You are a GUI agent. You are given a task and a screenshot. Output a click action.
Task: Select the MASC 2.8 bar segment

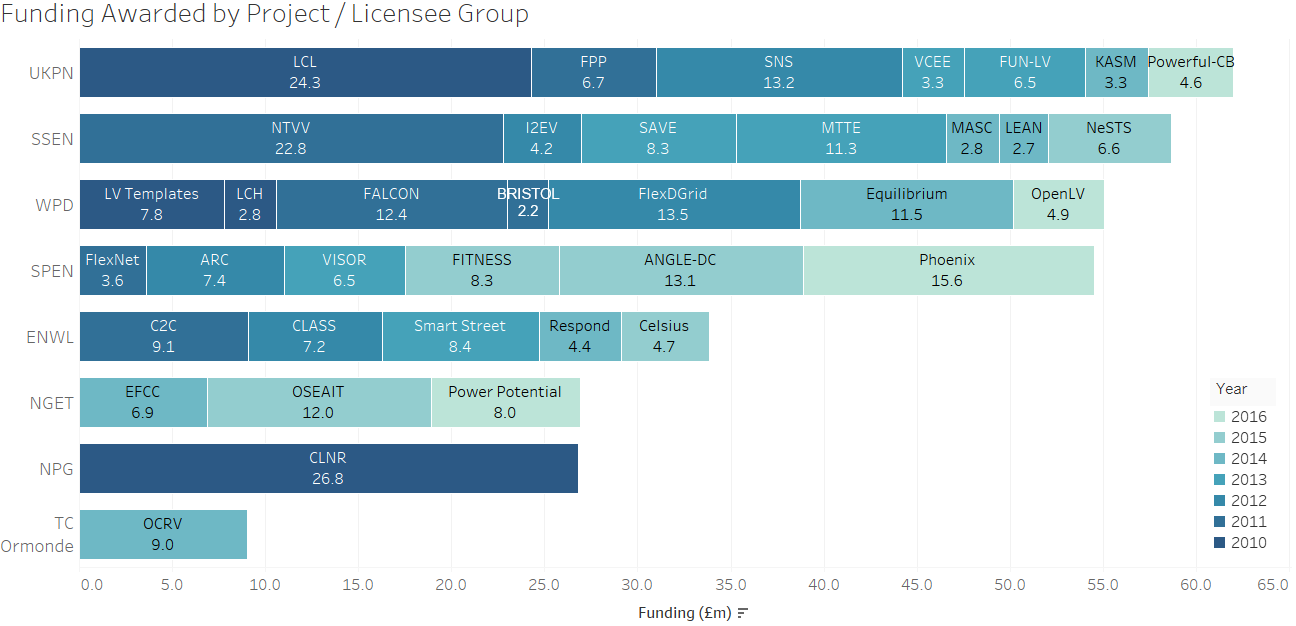(972, 138)
